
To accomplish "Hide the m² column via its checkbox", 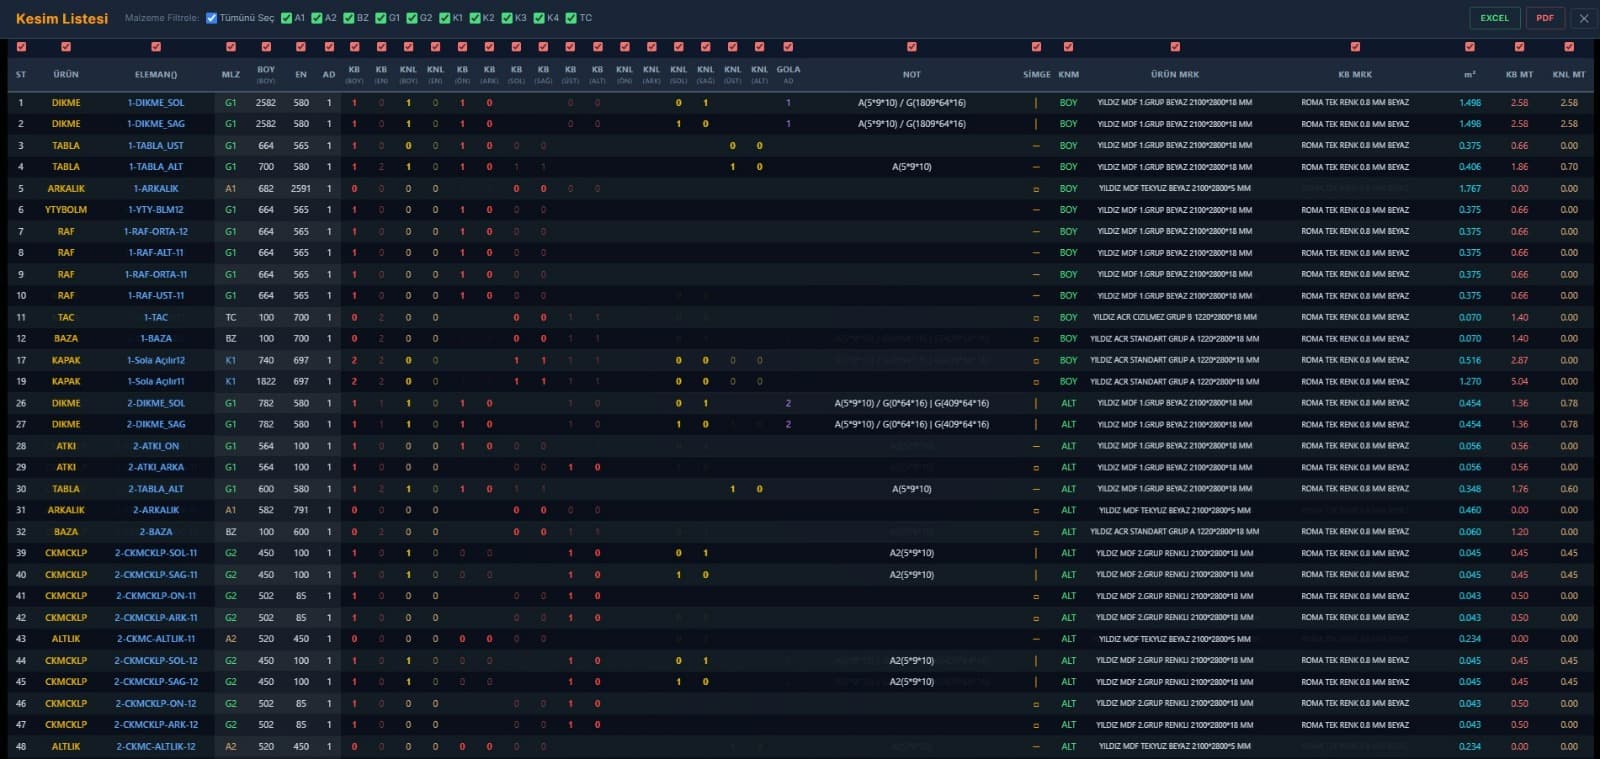I will (1469, 47).
